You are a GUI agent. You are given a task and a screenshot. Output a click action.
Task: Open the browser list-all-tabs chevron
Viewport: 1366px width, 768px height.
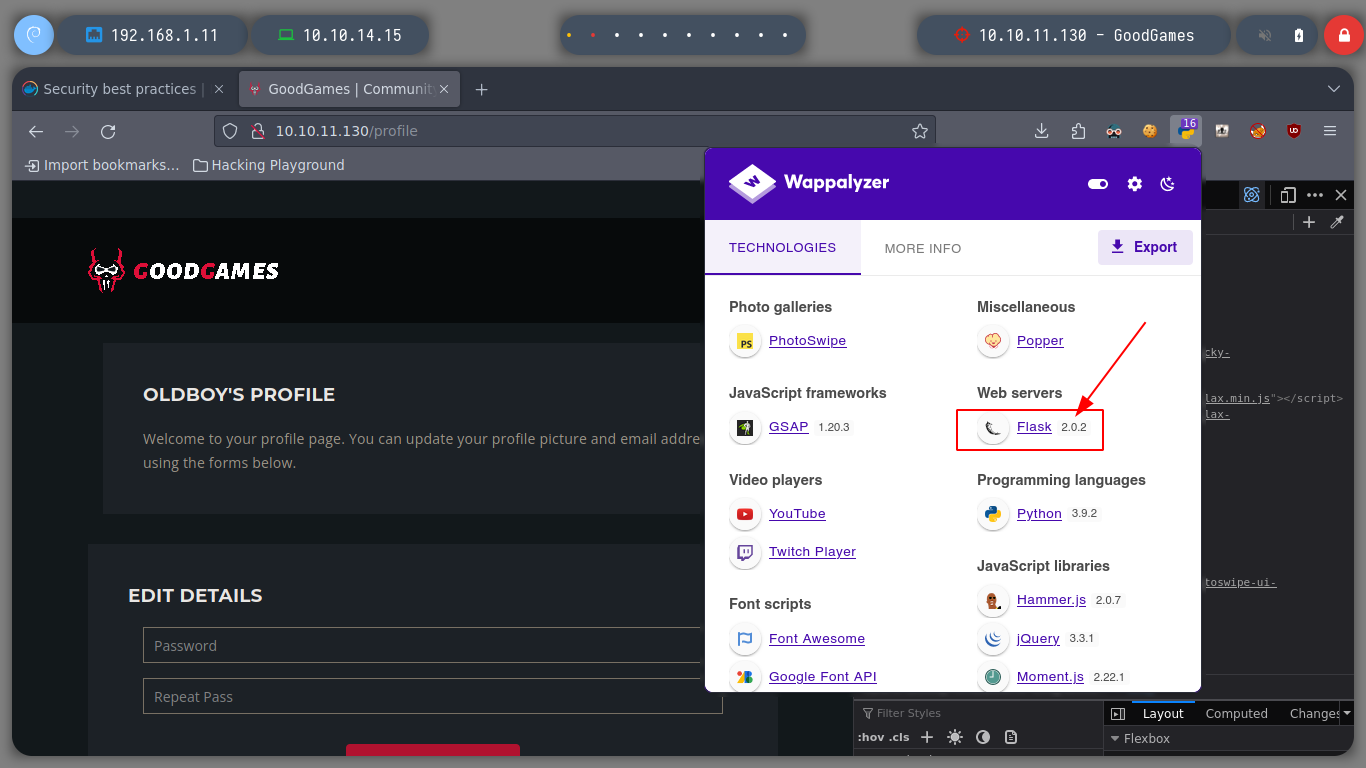(1333, 89)
